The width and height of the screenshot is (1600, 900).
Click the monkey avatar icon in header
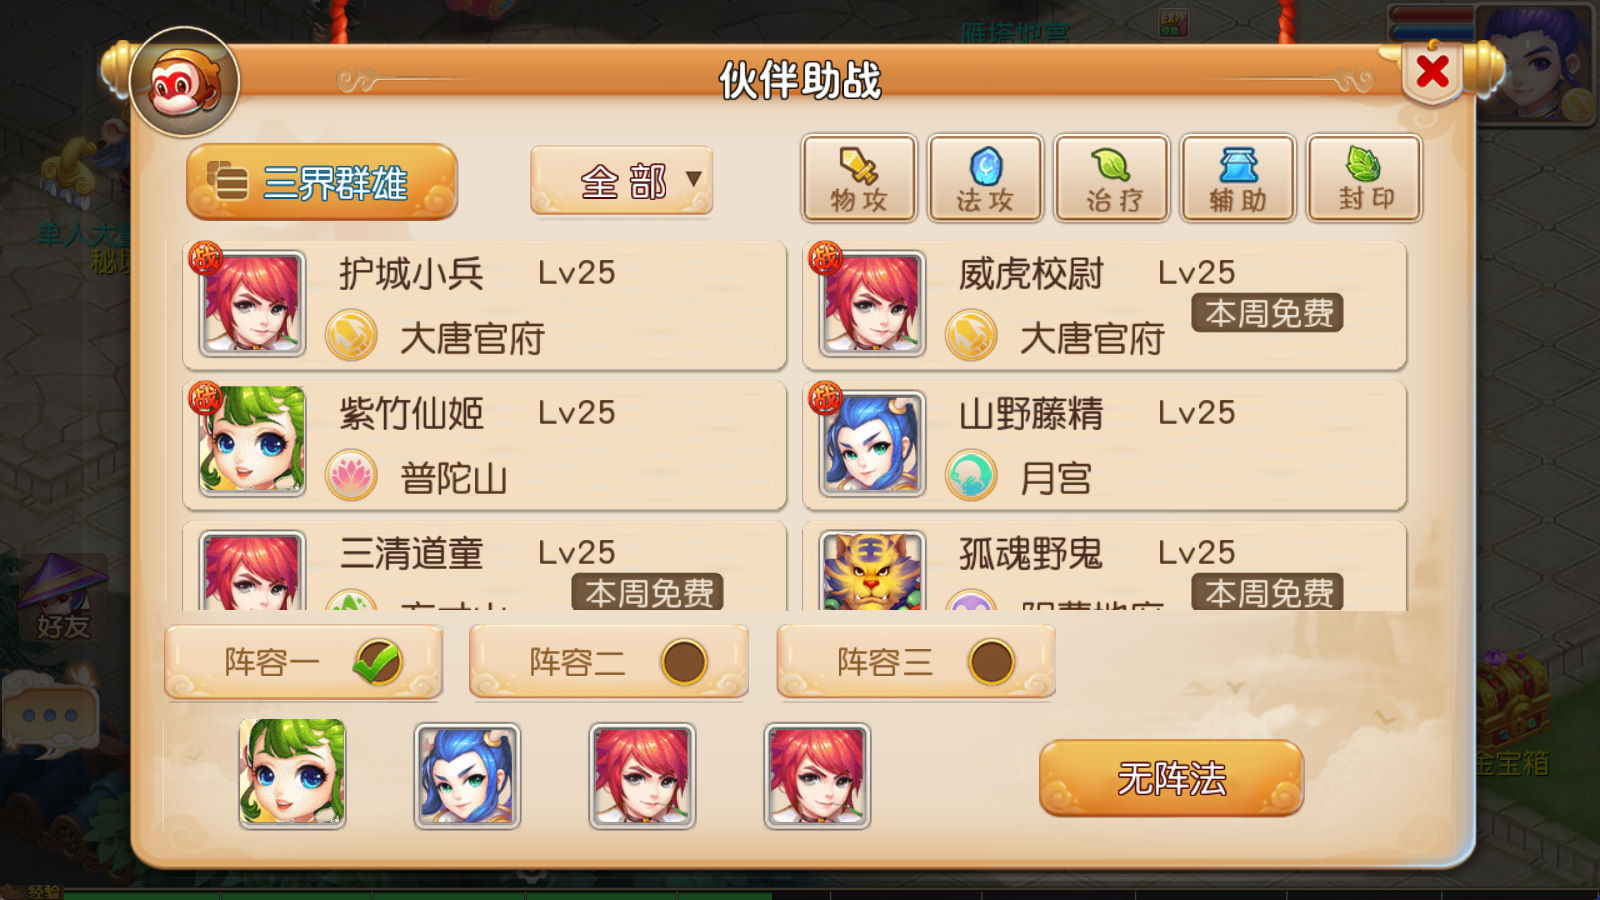pos(185,82)
